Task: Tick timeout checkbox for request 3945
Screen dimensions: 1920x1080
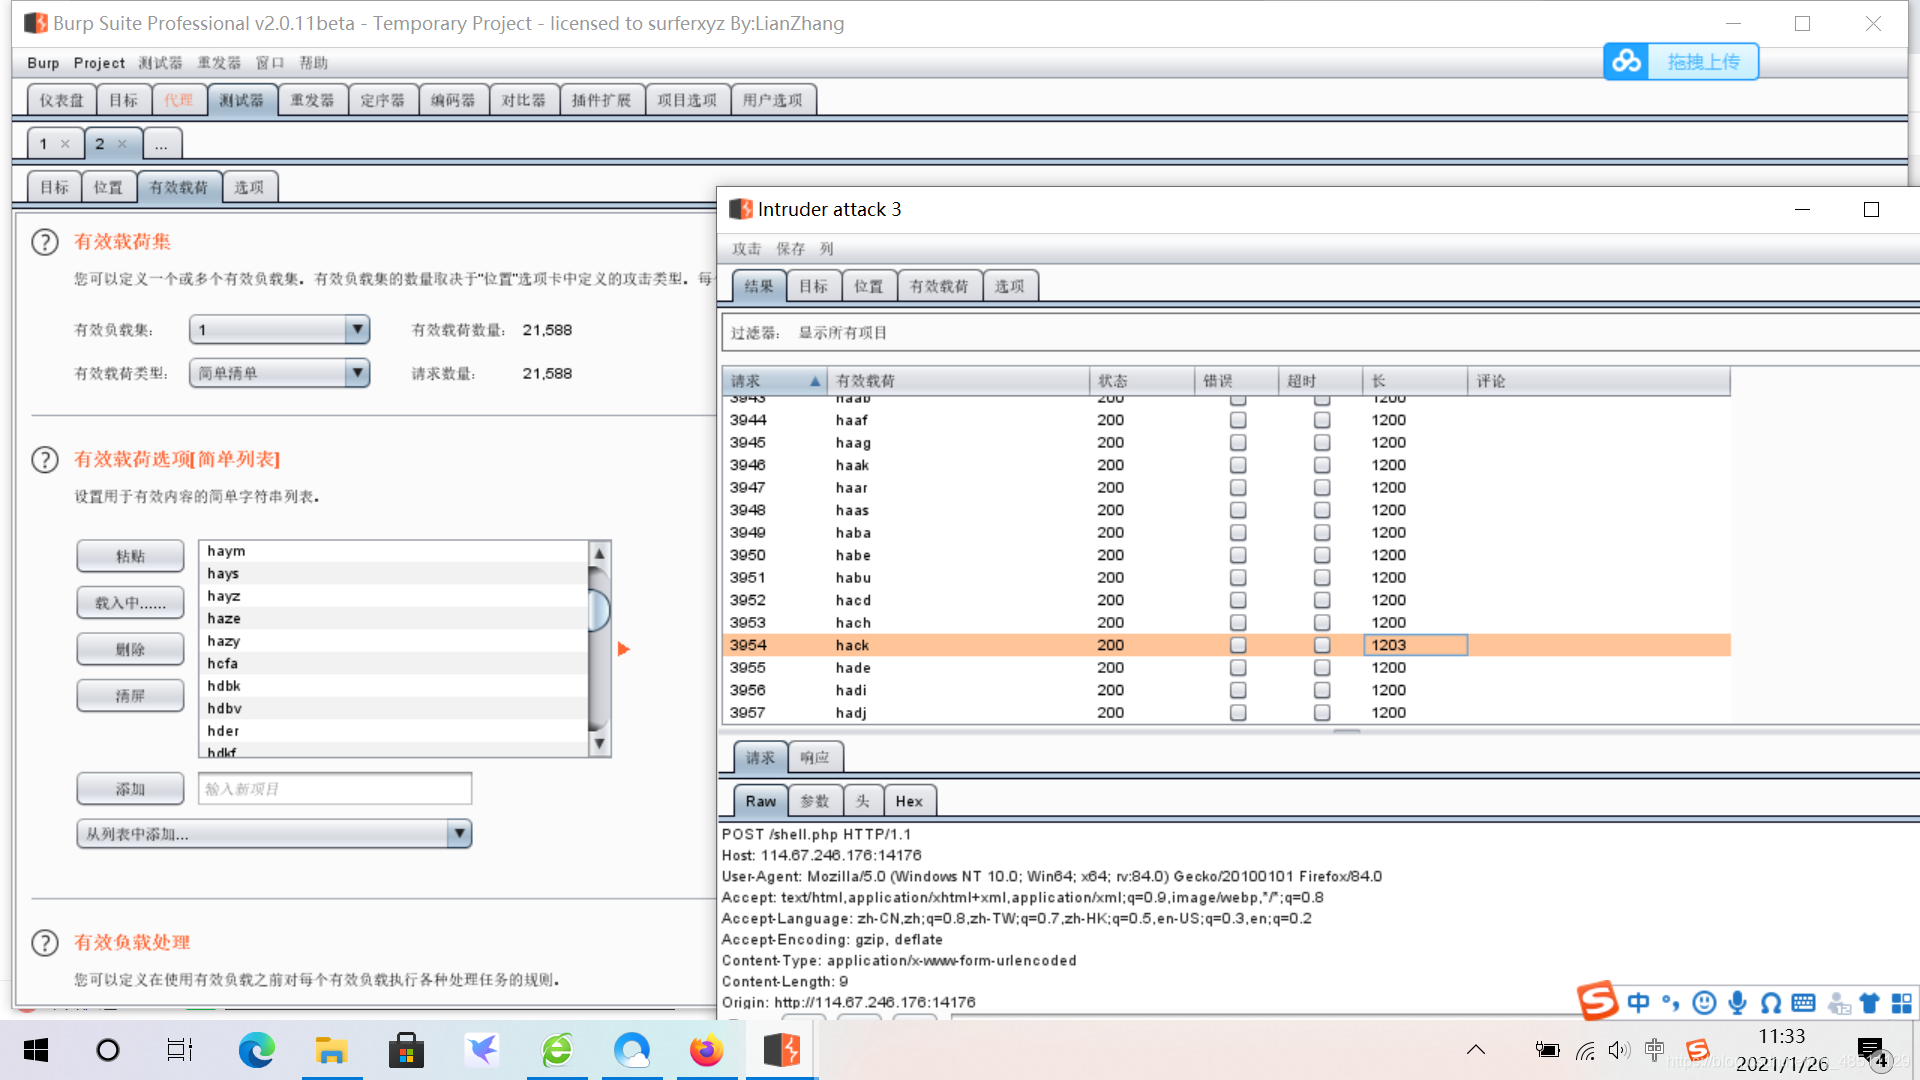Action: pyautogui.click(x=1322, y=442)
